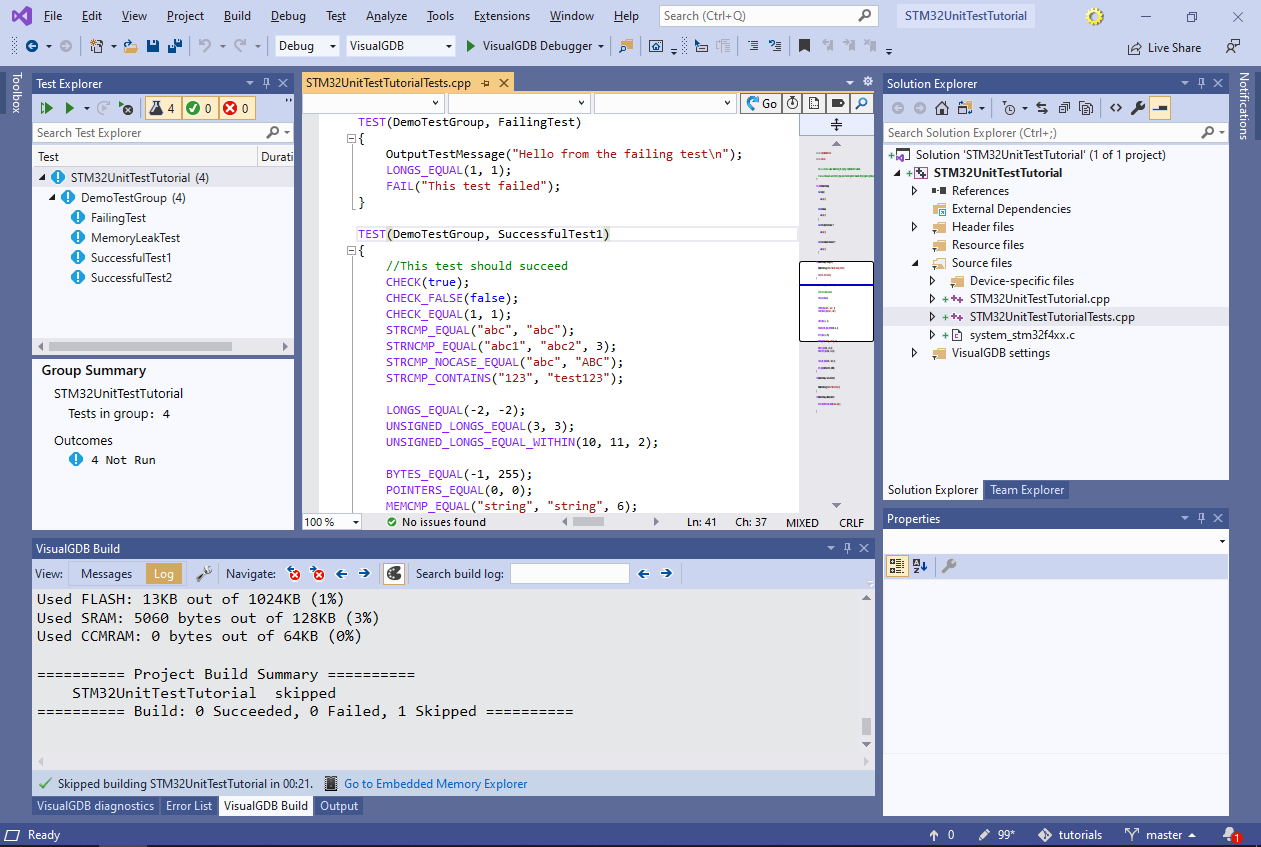Expand the VisualGDB settings node

[914, 353]
